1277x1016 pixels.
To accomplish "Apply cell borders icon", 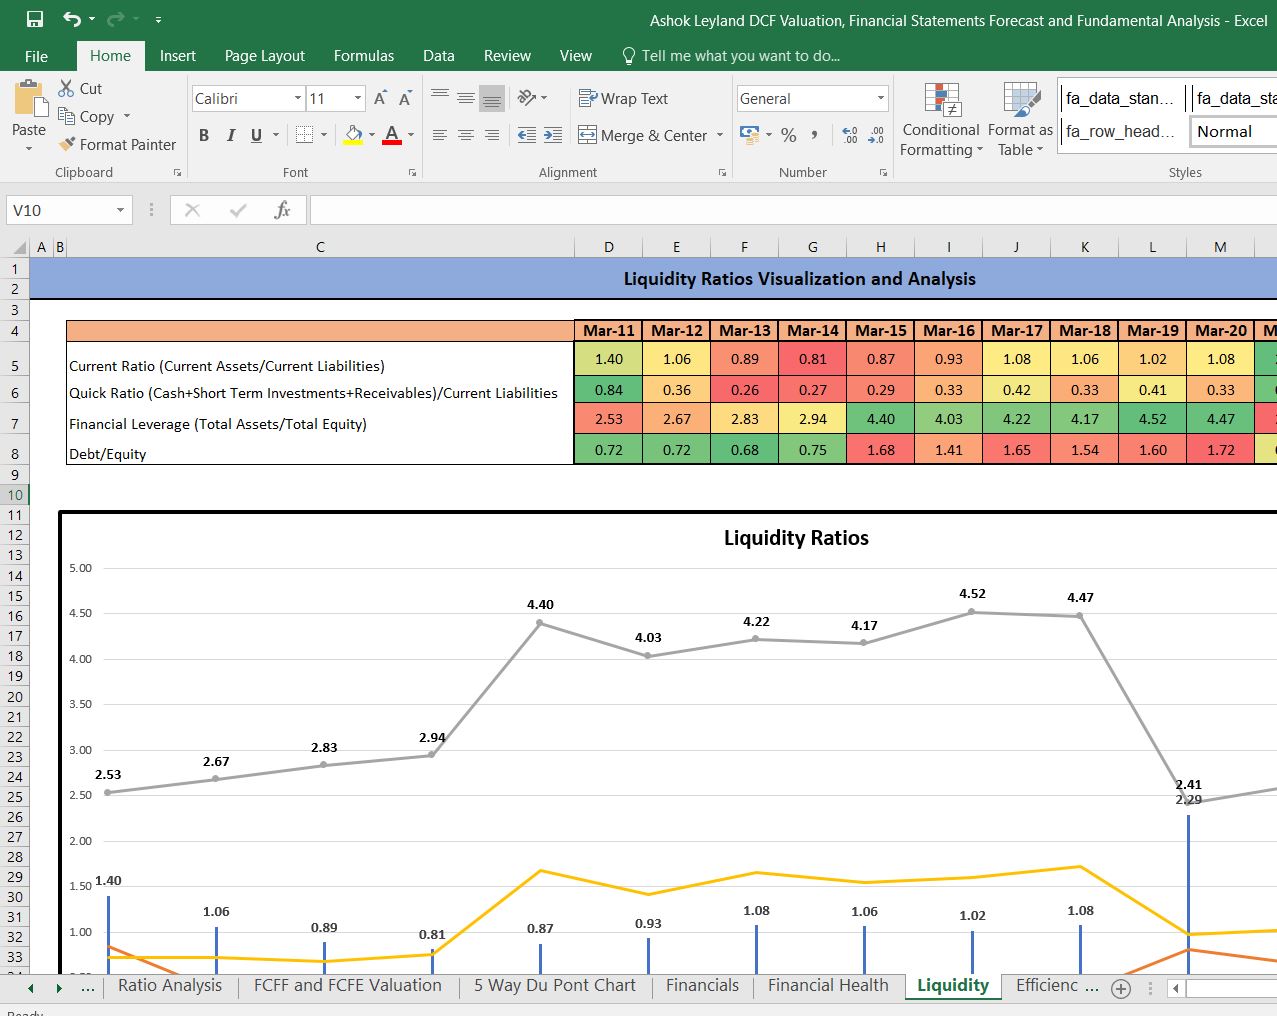I will (x=305, y=135).
